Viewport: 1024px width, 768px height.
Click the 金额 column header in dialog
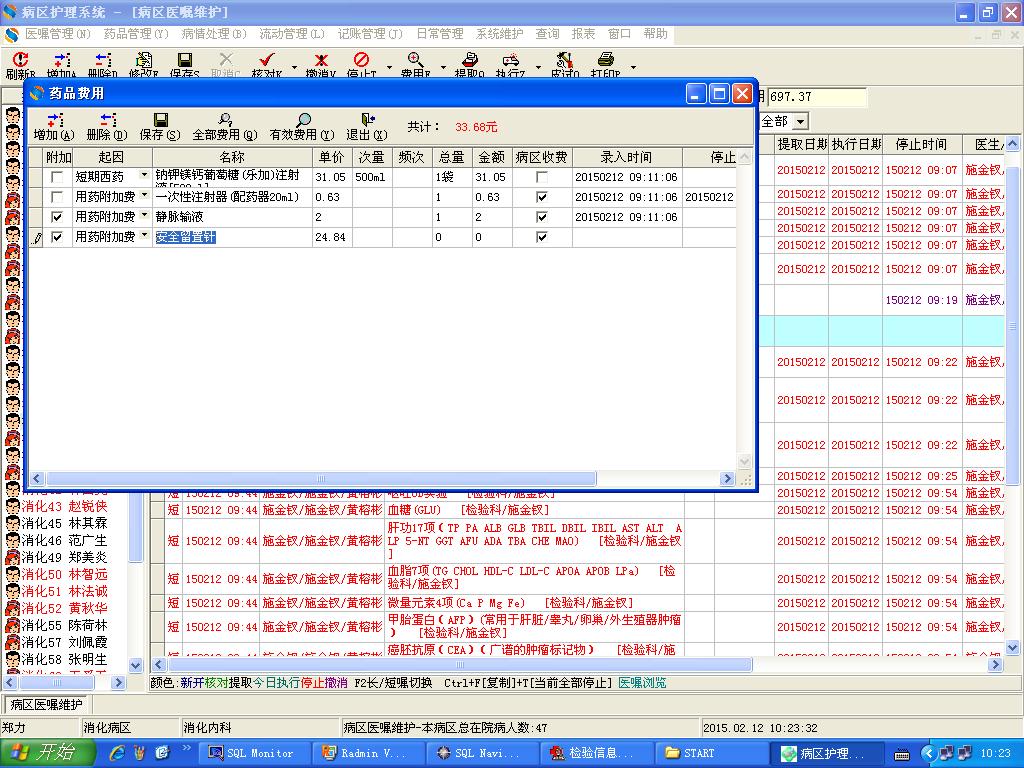(492, 157)
